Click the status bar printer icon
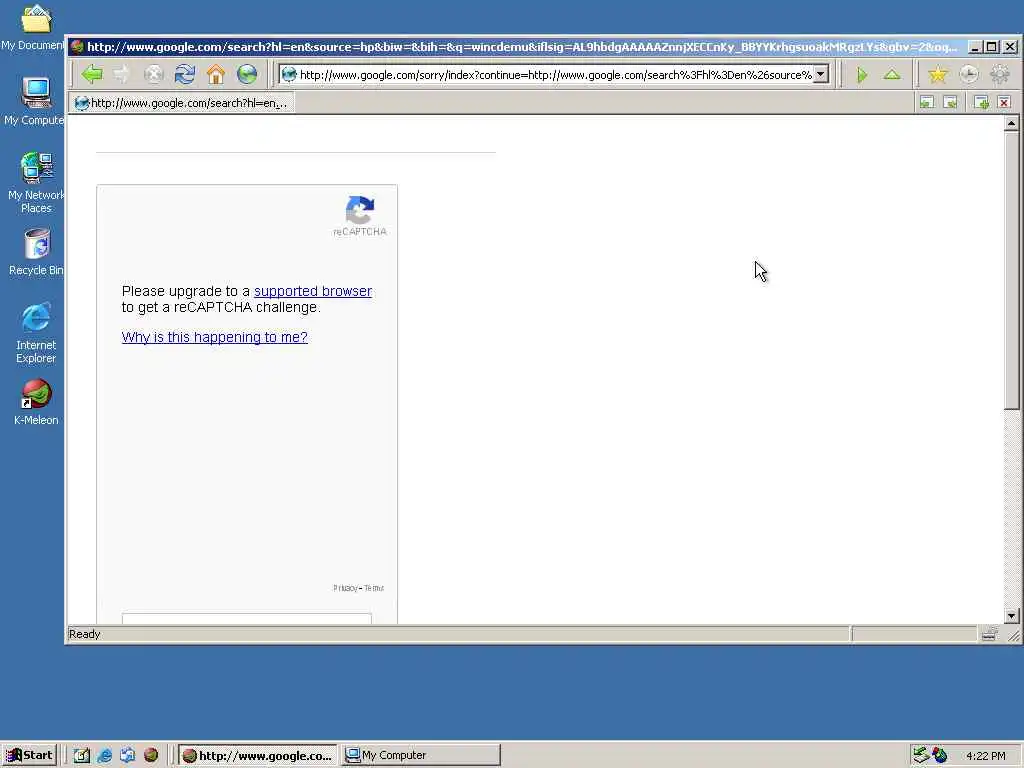Screen dimensions: 1024x768 point(989,633)
